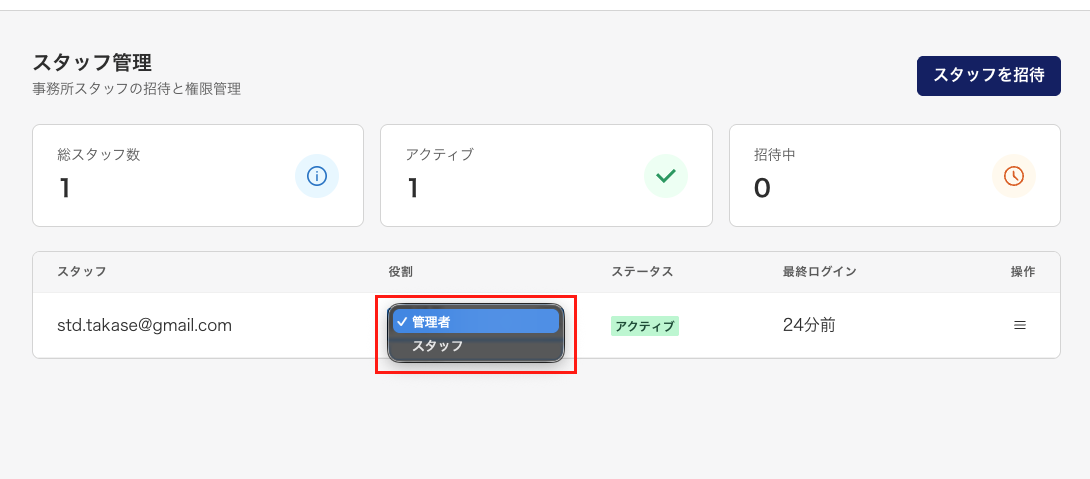Image resolution: width=1090 pixels, height=479 pixels.
Task: Click the ステータス column header
Action: (642, 272)
